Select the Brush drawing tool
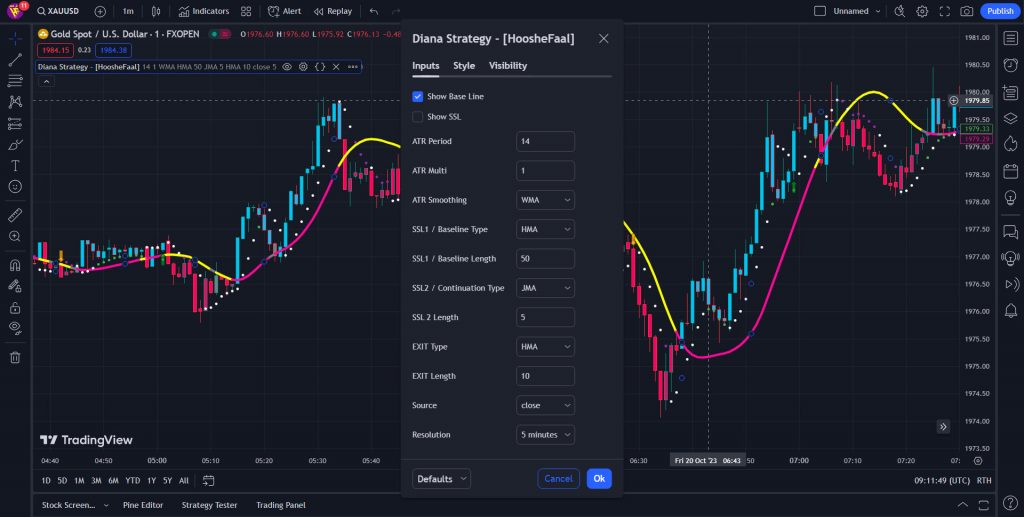The image size is (1024, 517). coord(15,145)
